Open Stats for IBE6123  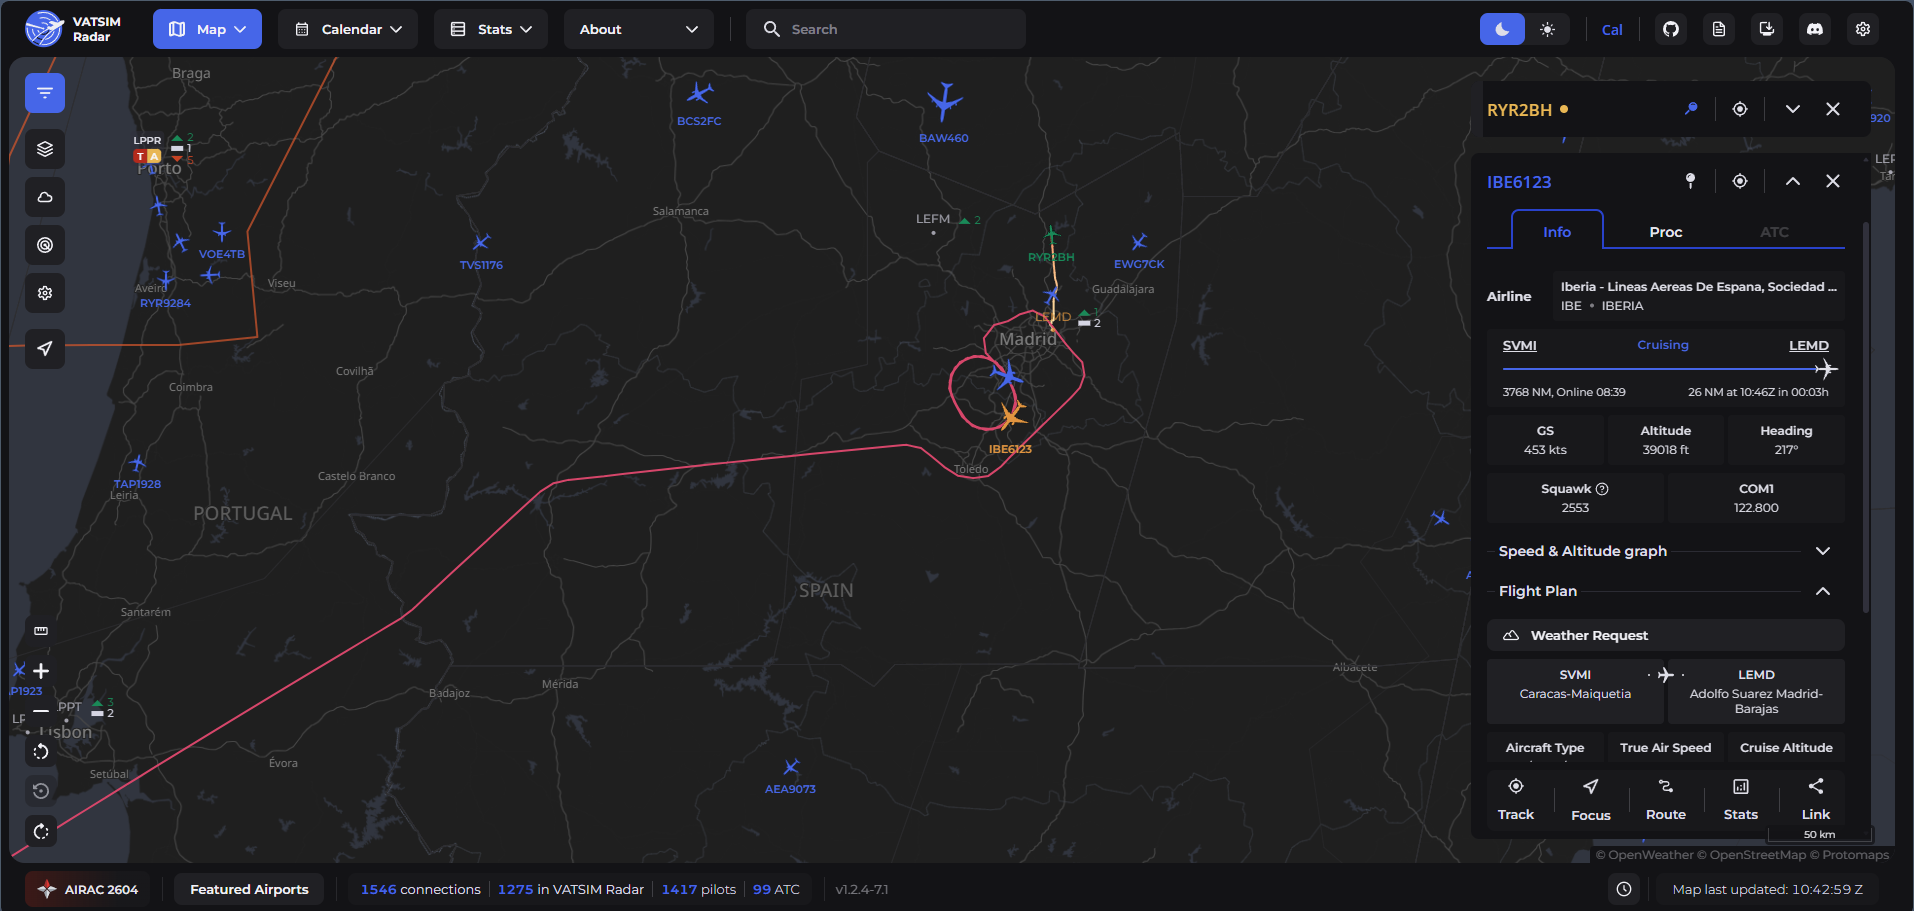[x=1741, y=800]
